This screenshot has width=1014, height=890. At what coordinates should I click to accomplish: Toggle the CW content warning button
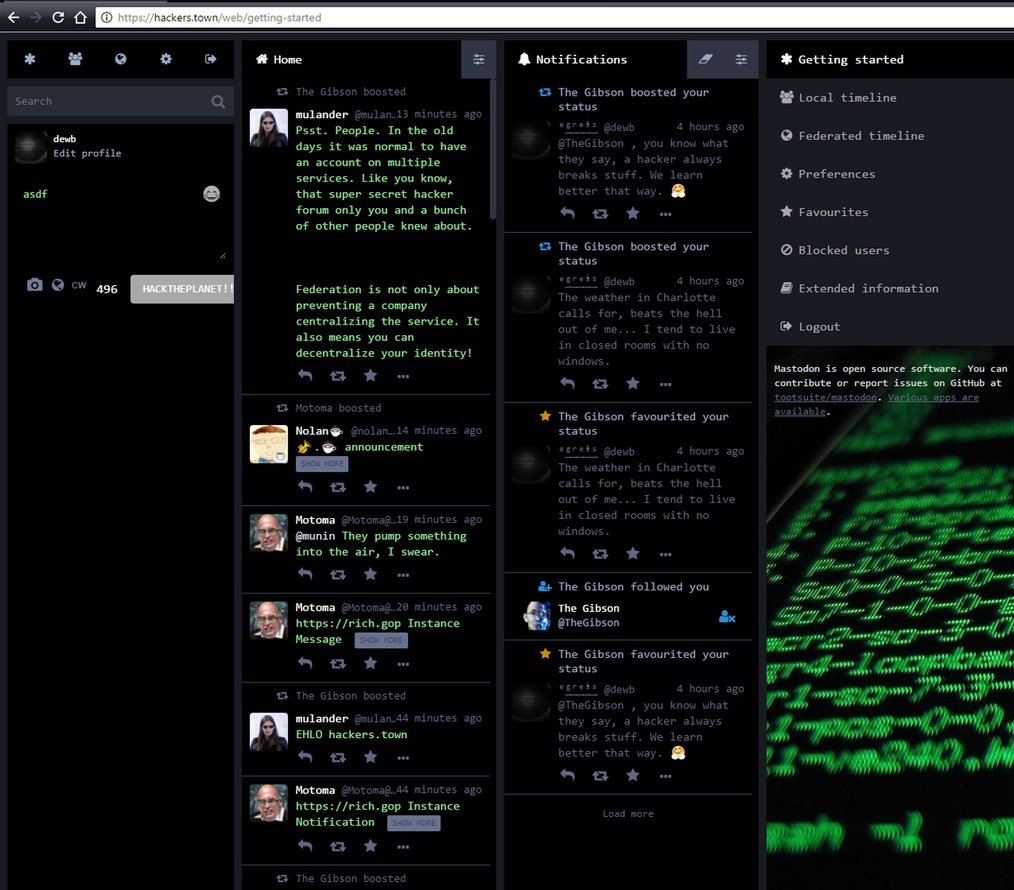[x=79, y=285]
